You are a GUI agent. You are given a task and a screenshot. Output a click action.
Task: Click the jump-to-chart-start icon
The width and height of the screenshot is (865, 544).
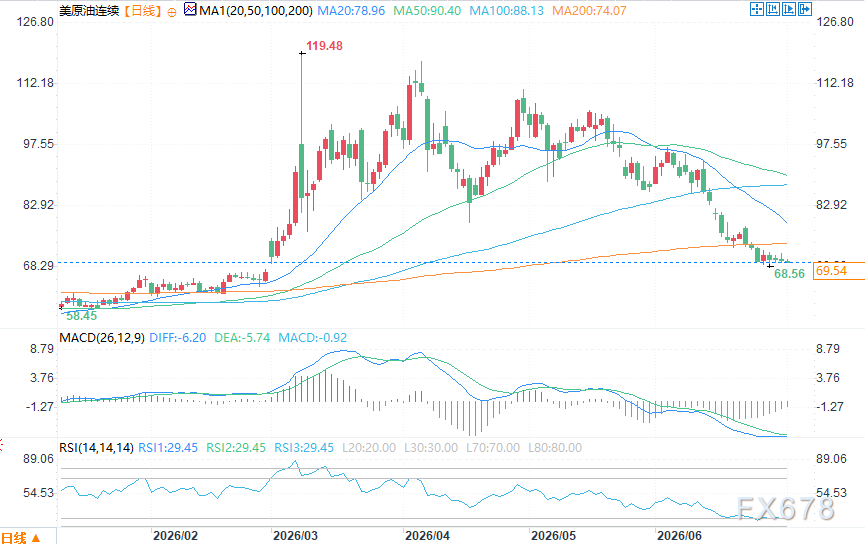pyautogui.click(x=773, y=9)
